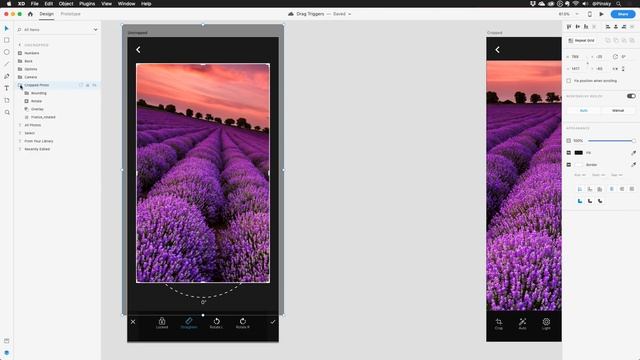Click the X cancel icon in crop toolbar
The width and height of the screenshot is (640, 360).
pos(133,322)
